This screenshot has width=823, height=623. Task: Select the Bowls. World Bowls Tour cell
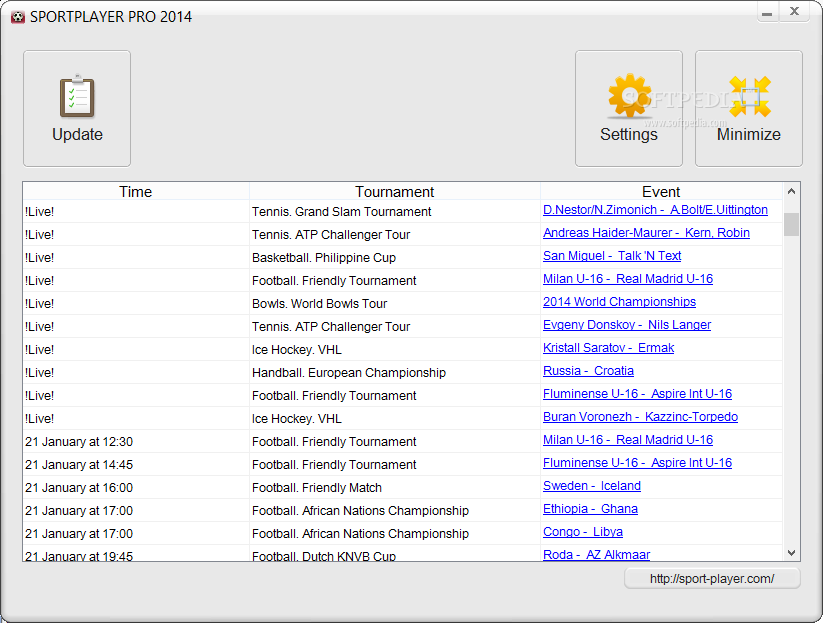point(395,304)
